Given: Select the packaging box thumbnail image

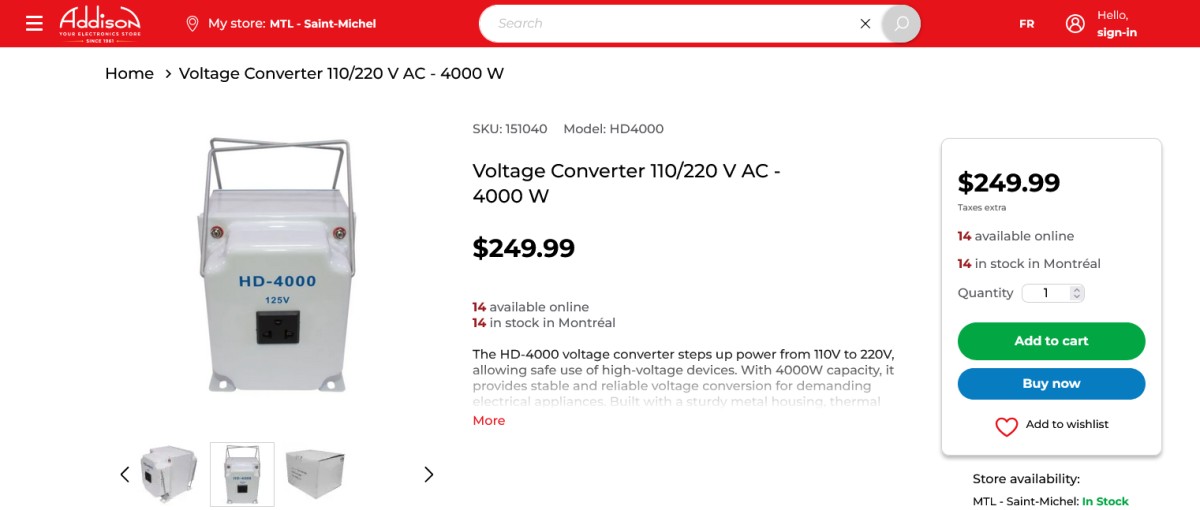Looking at the screenshot, I should (x=315, y=474).
